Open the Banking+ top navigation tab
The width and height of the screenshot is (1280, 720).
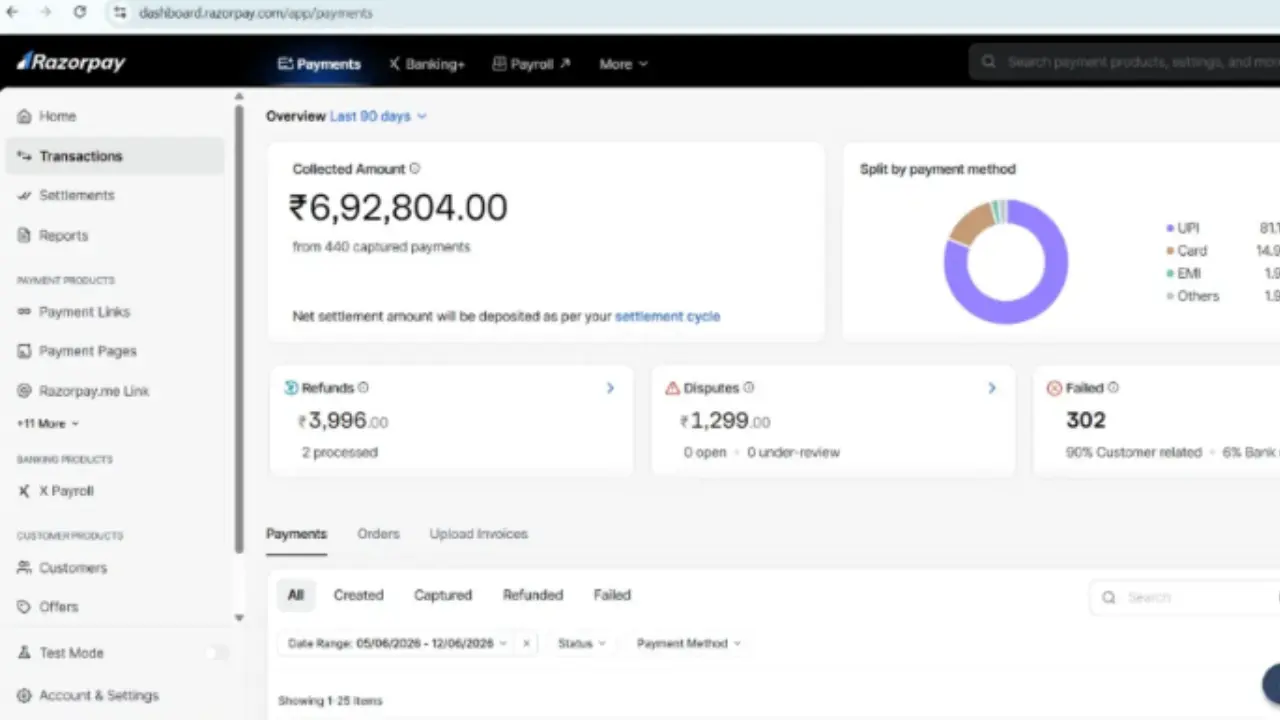point(427,64)
